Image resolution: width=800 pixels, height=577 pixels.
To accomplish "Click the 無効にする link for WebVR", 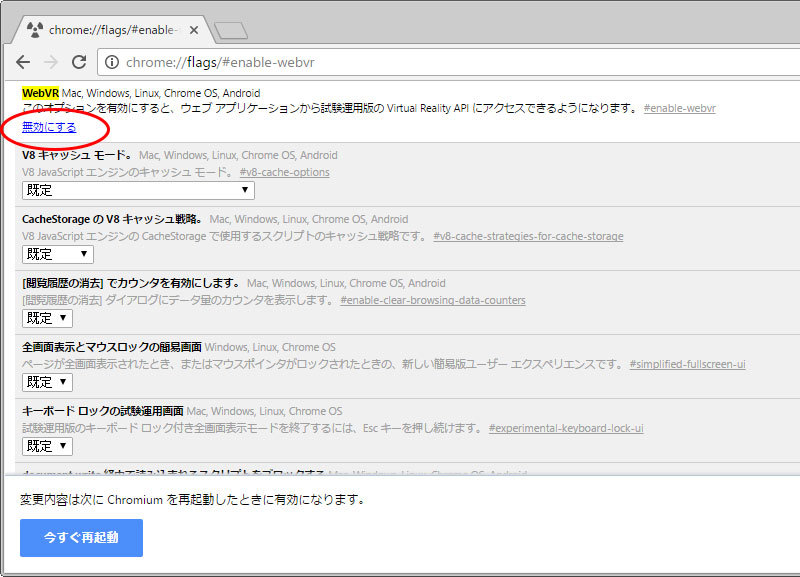I will coord(49,127).
